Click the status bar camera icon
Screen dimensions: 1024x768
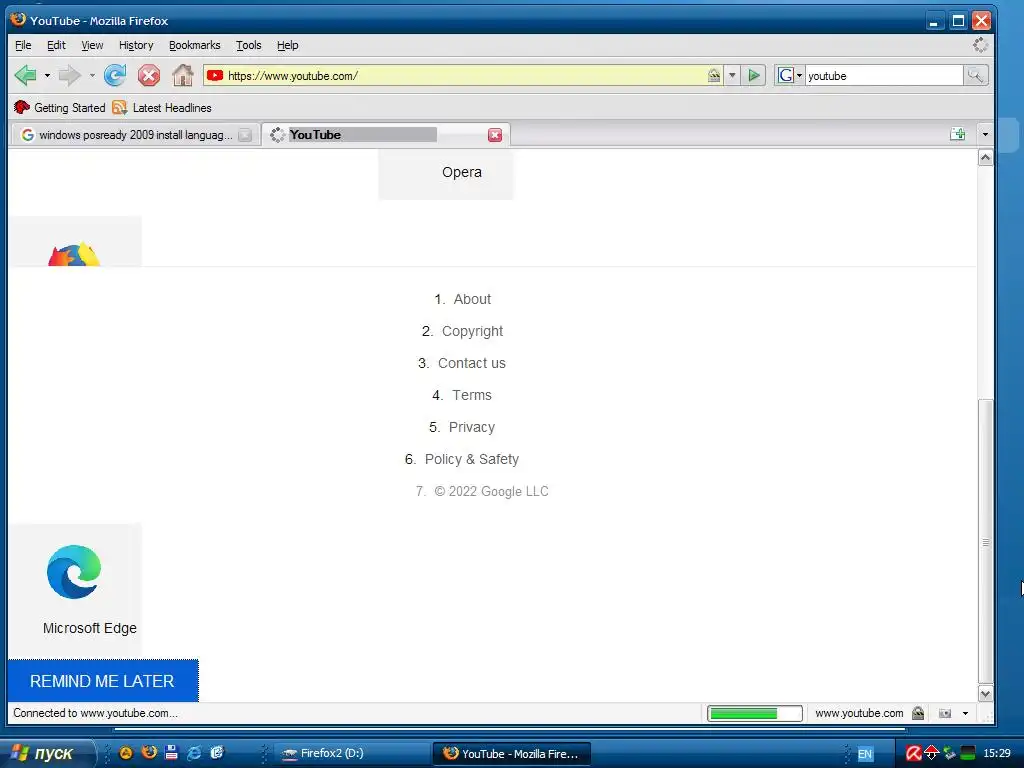click(x=944, y=713)
